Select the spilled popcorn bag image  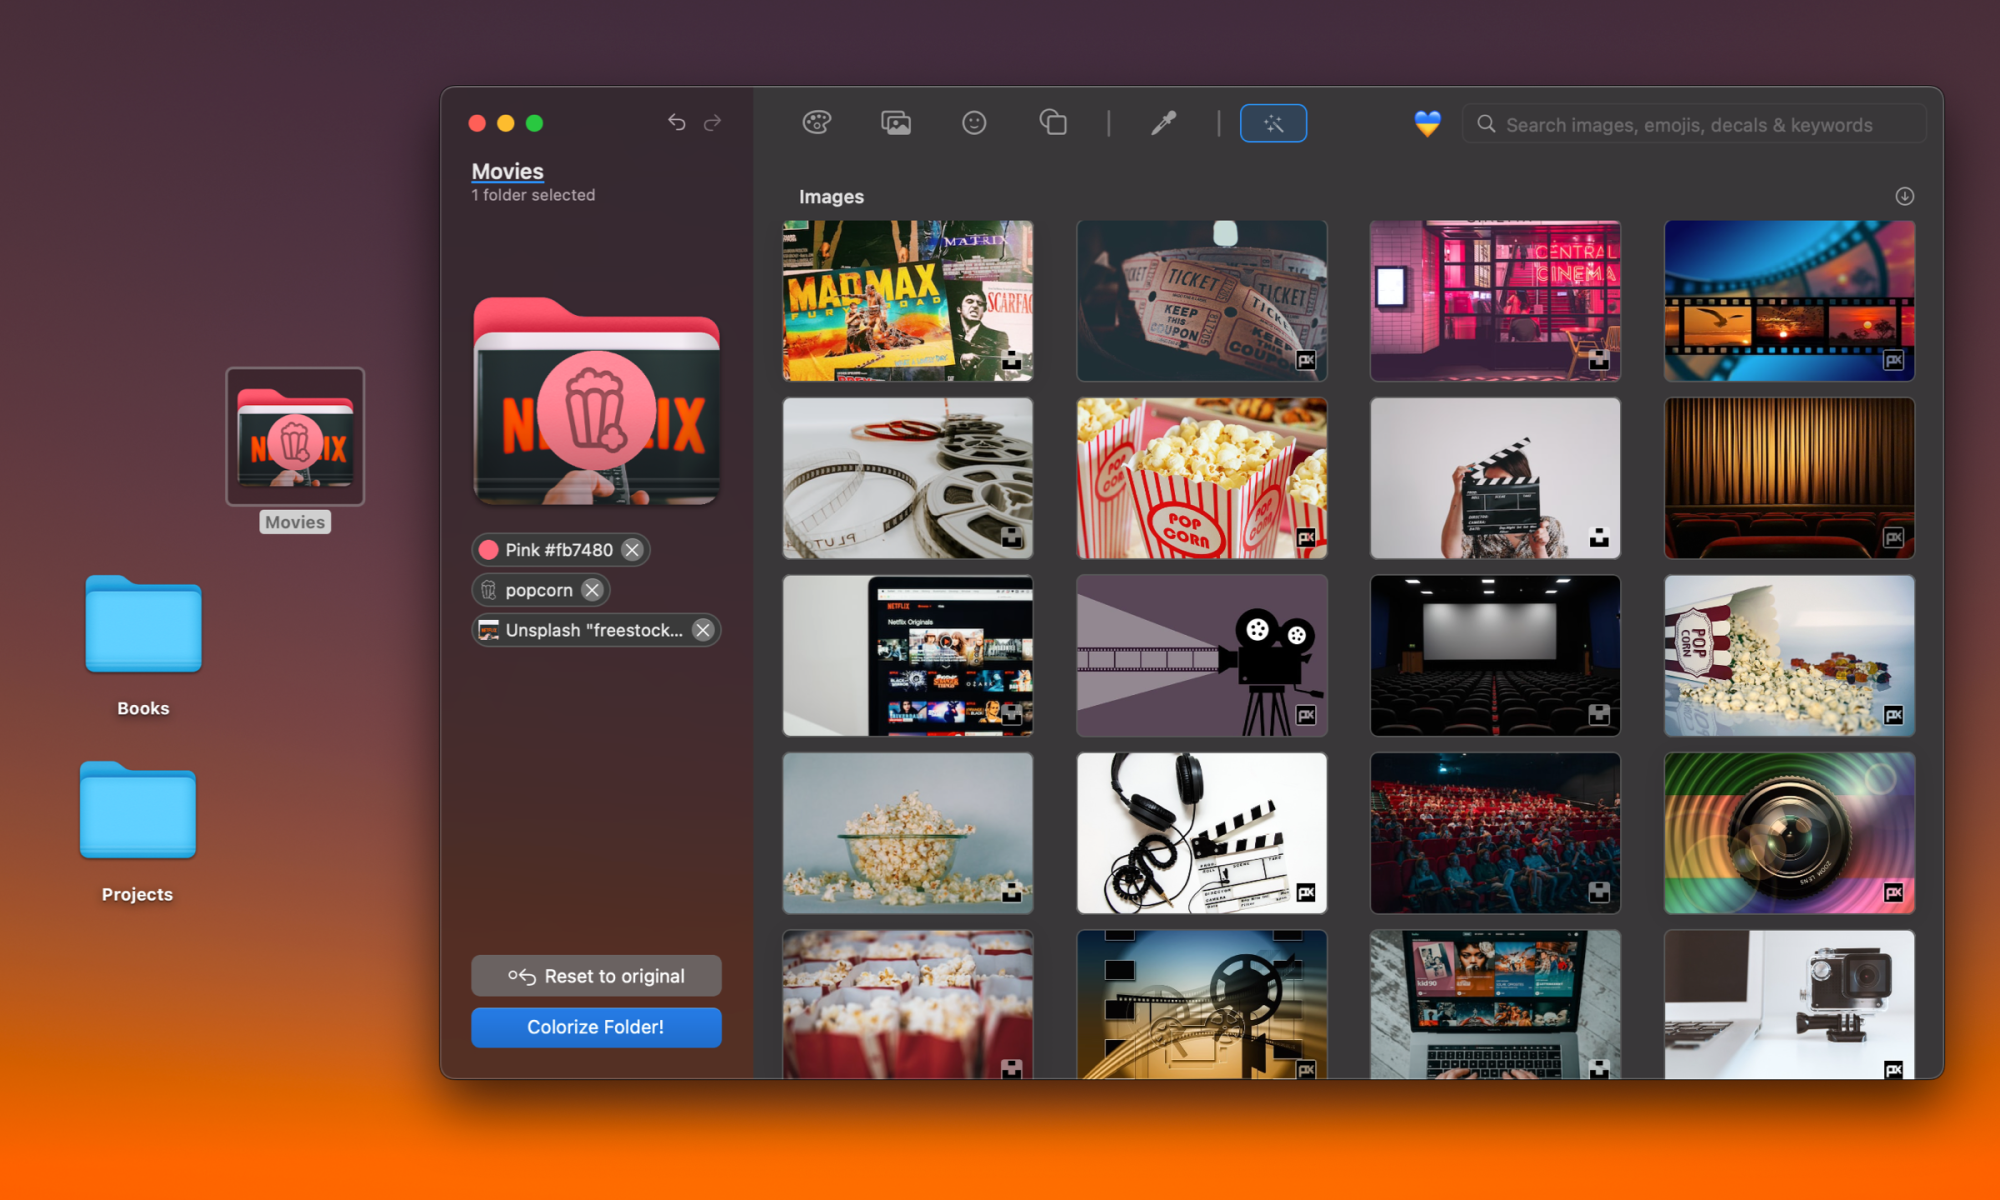(1789, 655)
